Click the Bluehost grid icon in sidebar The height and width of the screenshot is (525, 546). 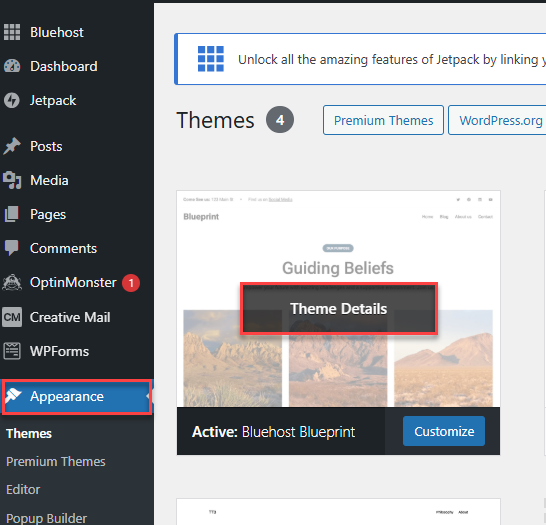point(12,32)
